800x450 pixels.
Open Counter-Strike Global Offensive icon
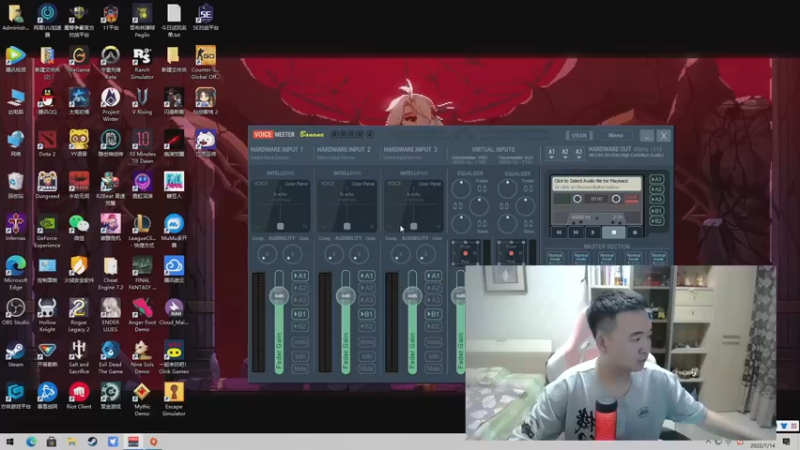(205, 62)
